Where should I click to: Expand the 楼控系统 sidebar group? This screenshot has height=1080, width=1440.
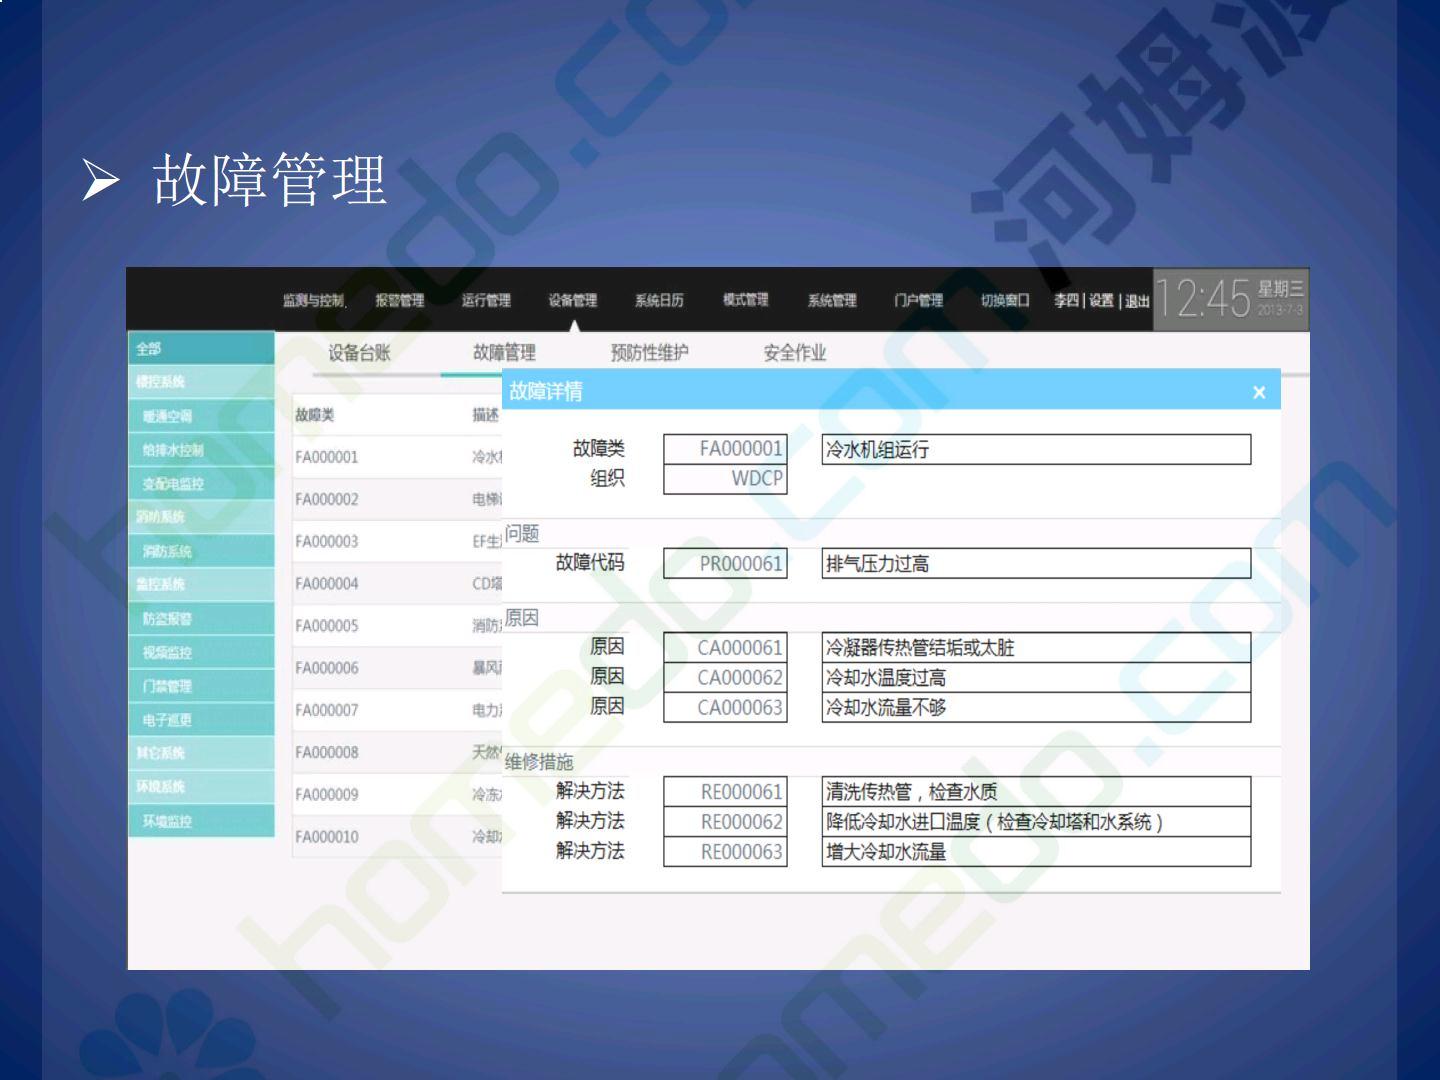201,382
